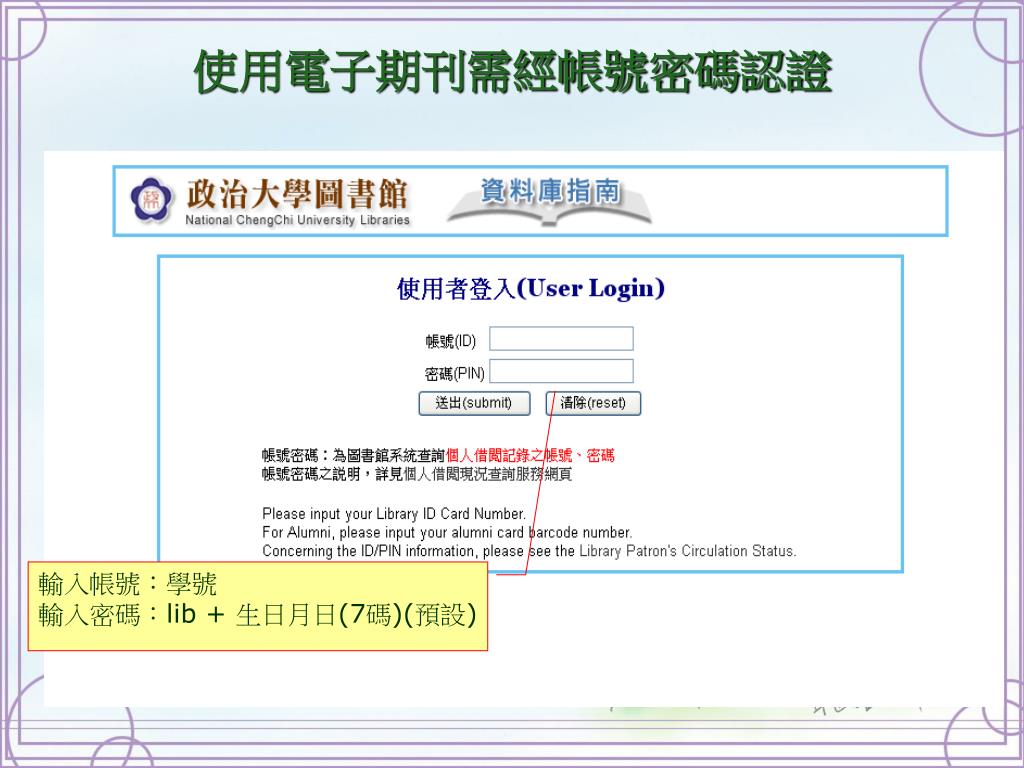Focus the 密碼(PIN) input field

click(562, 371)
